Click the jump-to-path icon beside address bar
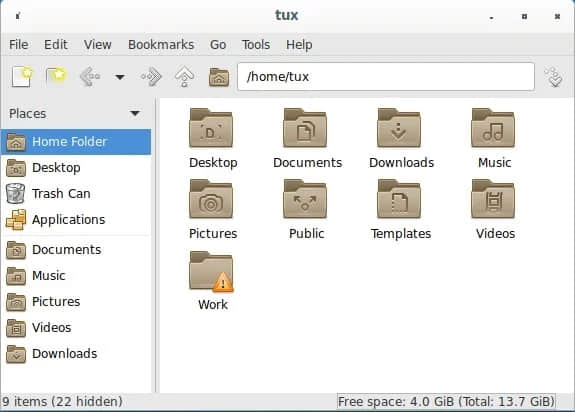This screenshot has height=412, width=575. pyautogui.click(x=554, y=77)
